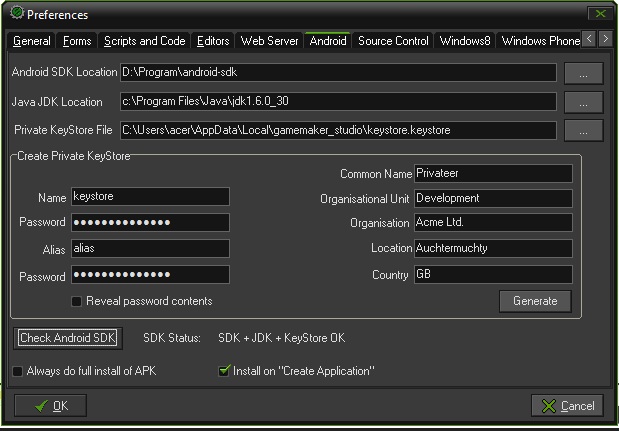Click the Cancel button
Viewport: 619px width, 431px height.
coord(567,406)
